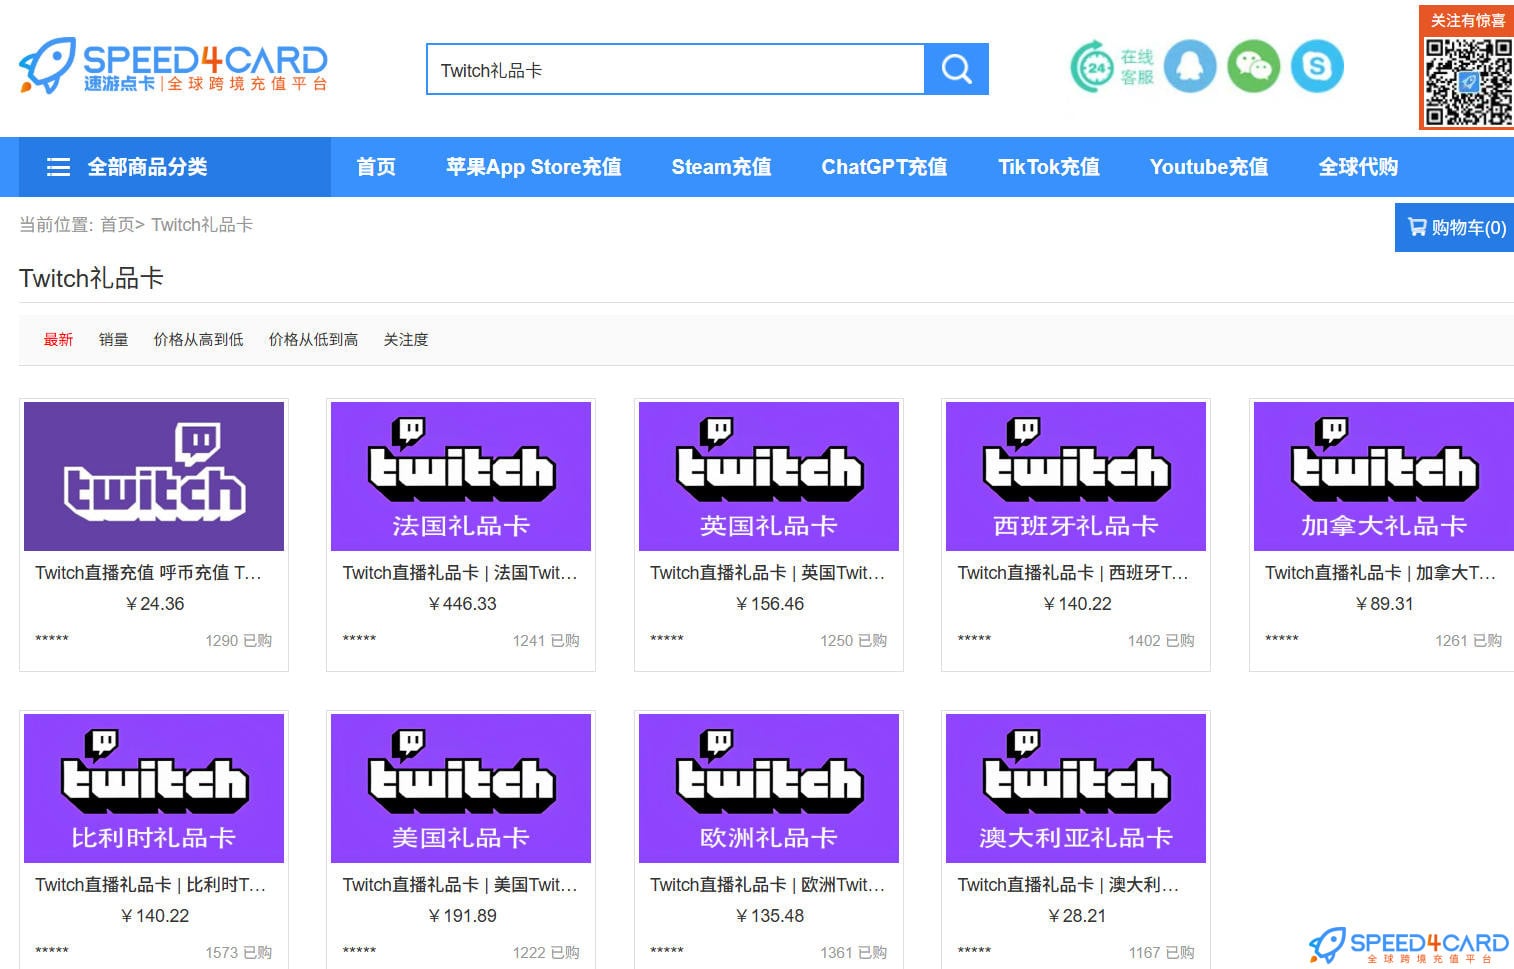Open the 比利时礼品卡 Twitch thumbnail

point(154,788)
